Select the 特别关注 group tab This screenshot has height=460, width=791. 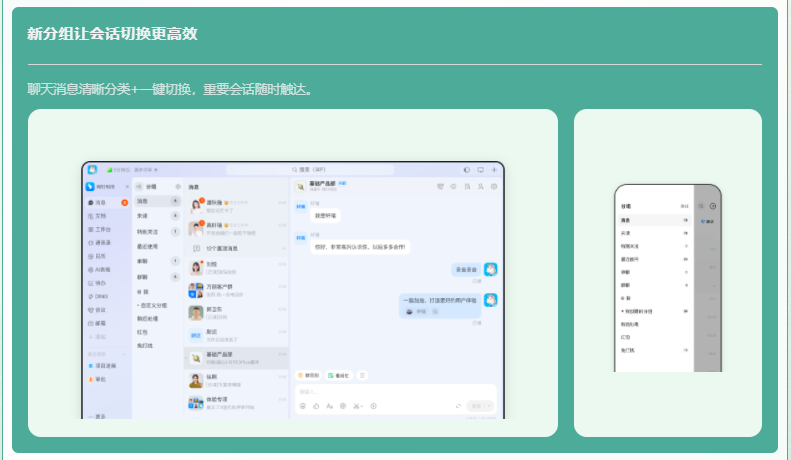point(147,230)
